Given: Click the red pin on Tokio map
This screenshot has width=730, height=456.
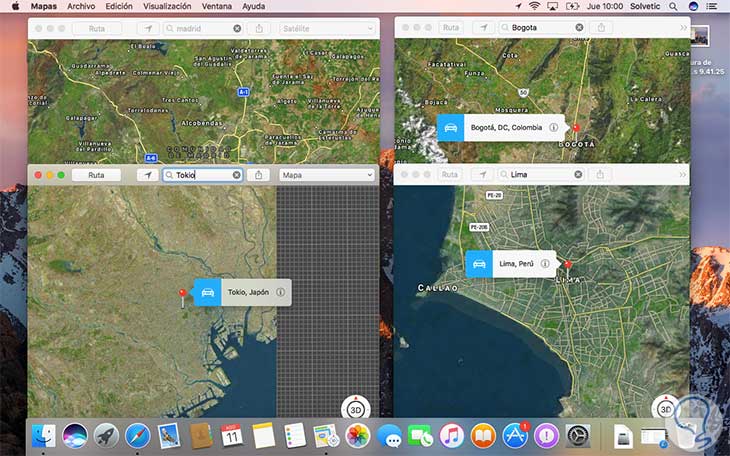Looking at the screenshot, I should click(182, 294).
